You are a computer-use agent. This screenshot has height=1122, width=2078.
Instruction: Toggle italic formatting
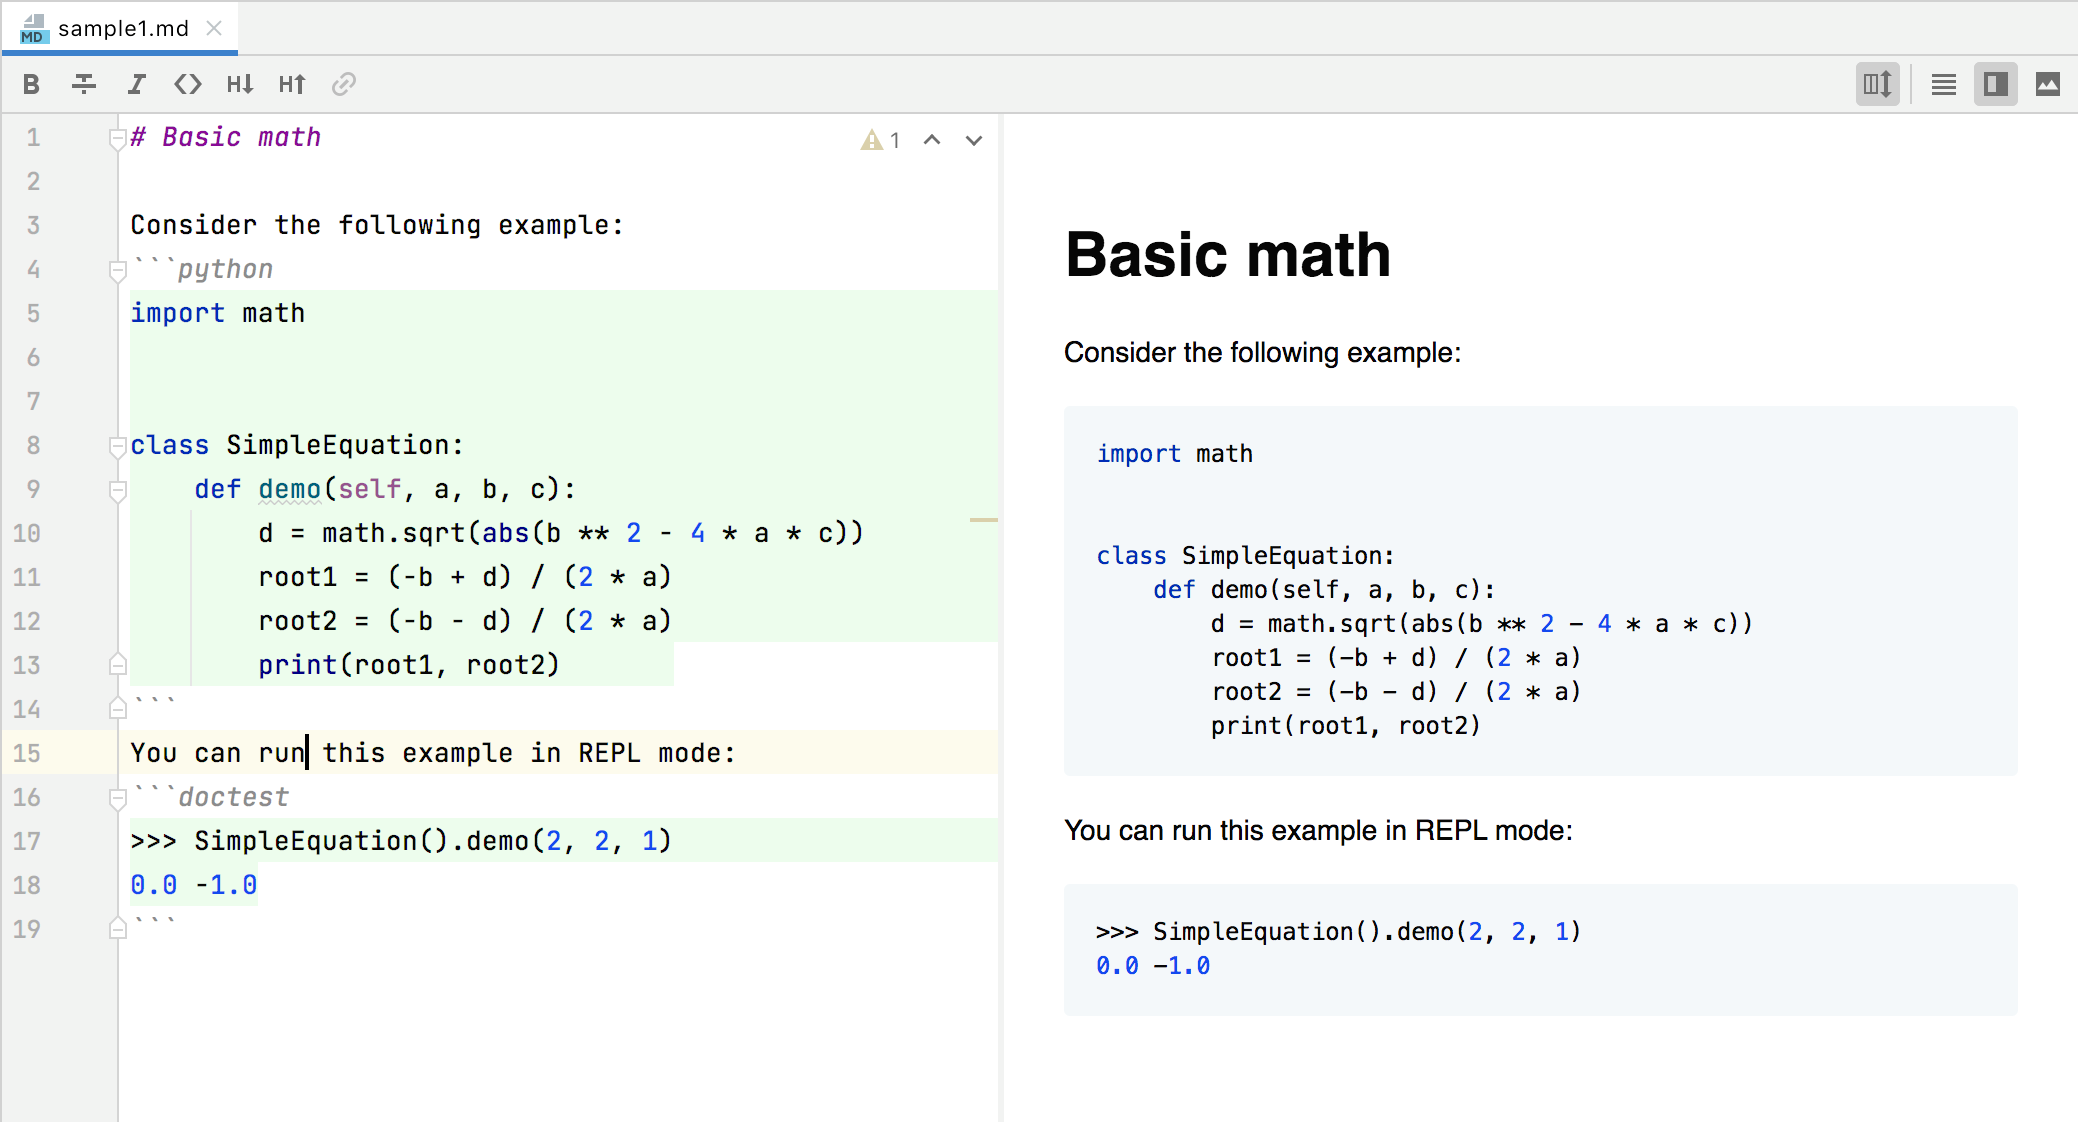click(x=136, y=84)
